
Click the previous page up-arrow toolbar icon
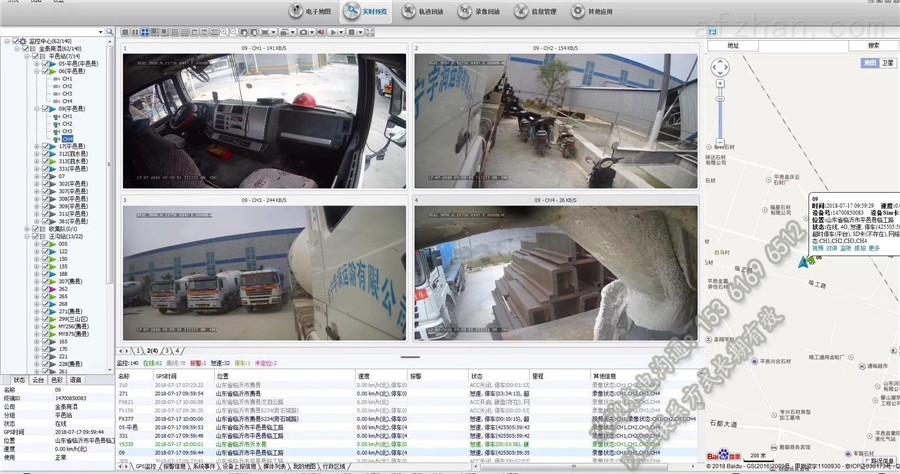(x=244, y=32)
